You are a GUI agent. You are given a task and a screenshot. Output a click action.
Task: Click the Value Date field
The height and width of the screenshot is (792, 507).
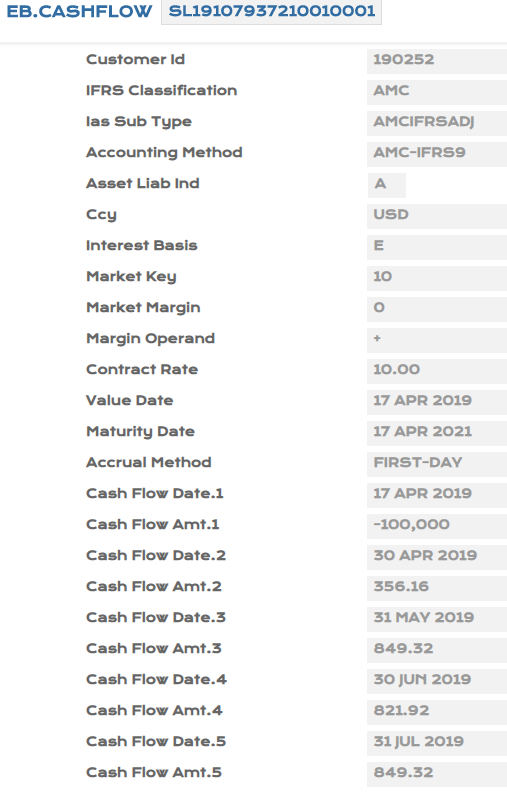coord(437,401)
